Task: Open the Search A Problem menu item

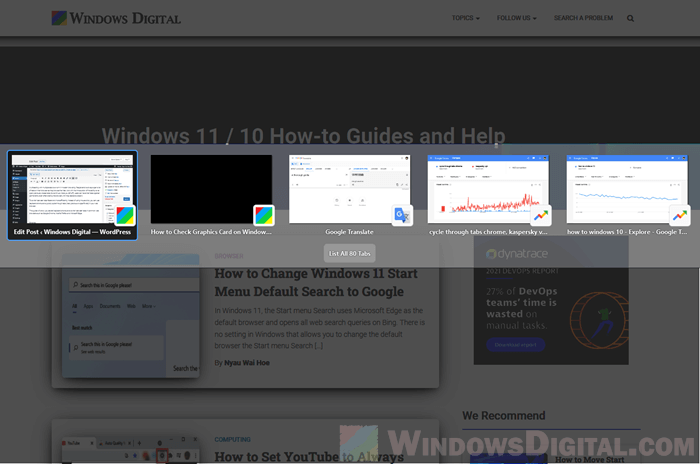Action: (x=583, y=18)
